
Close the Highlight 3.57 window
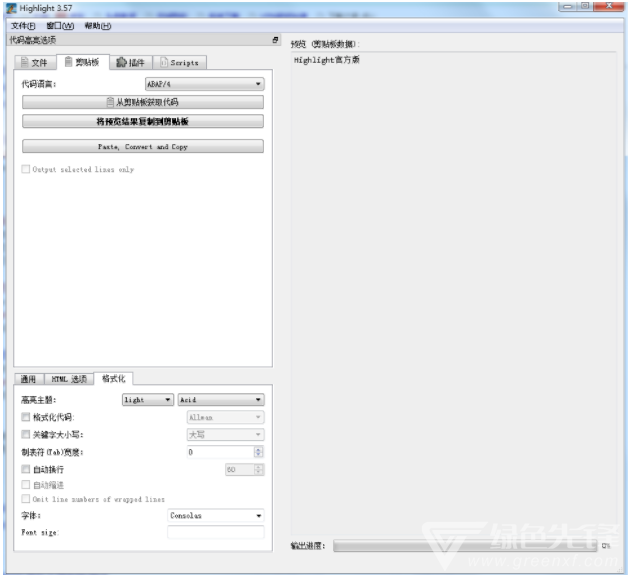[609, 6]
